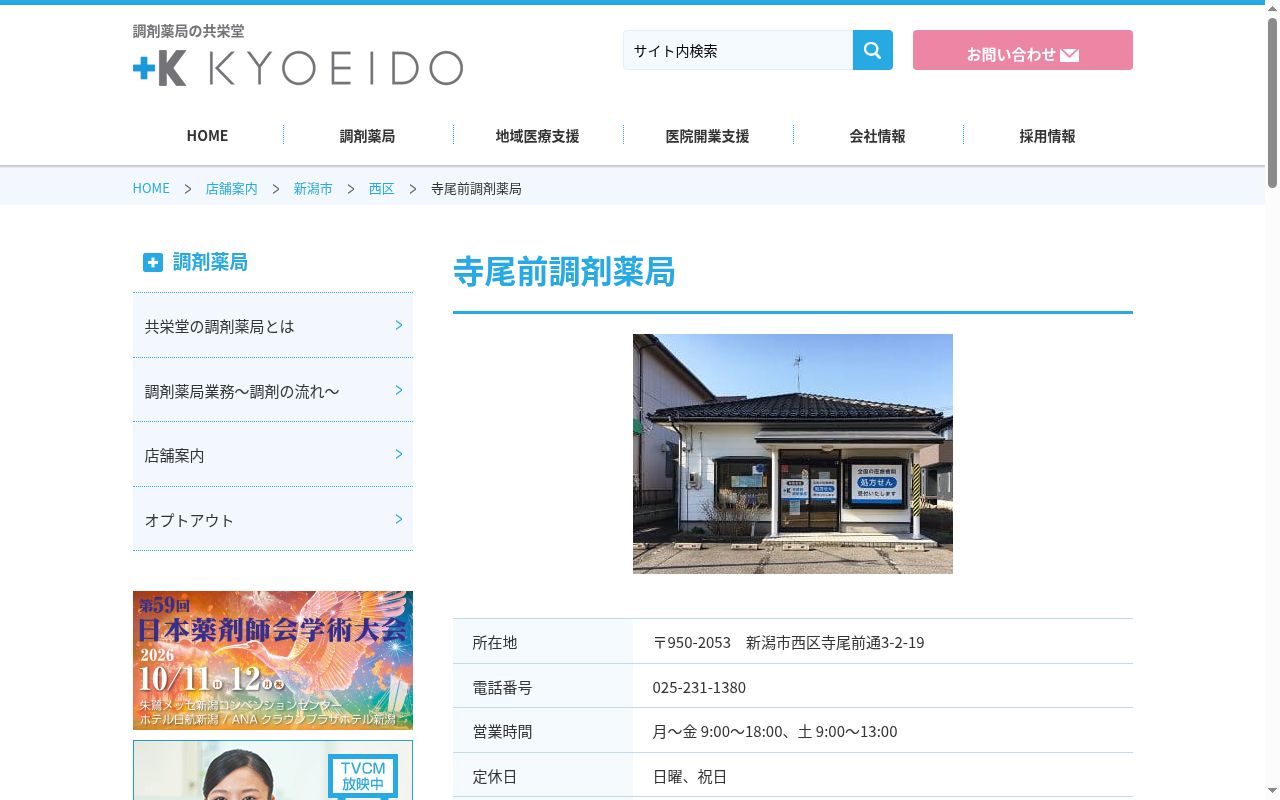Open 採用情報 in the main navigation

[1047, 136]
